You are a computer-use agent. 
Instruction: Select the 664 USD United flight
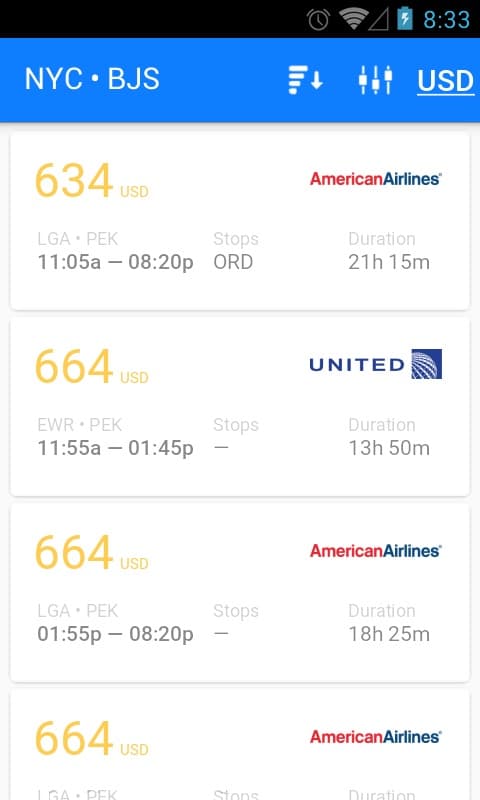point(240,407)
